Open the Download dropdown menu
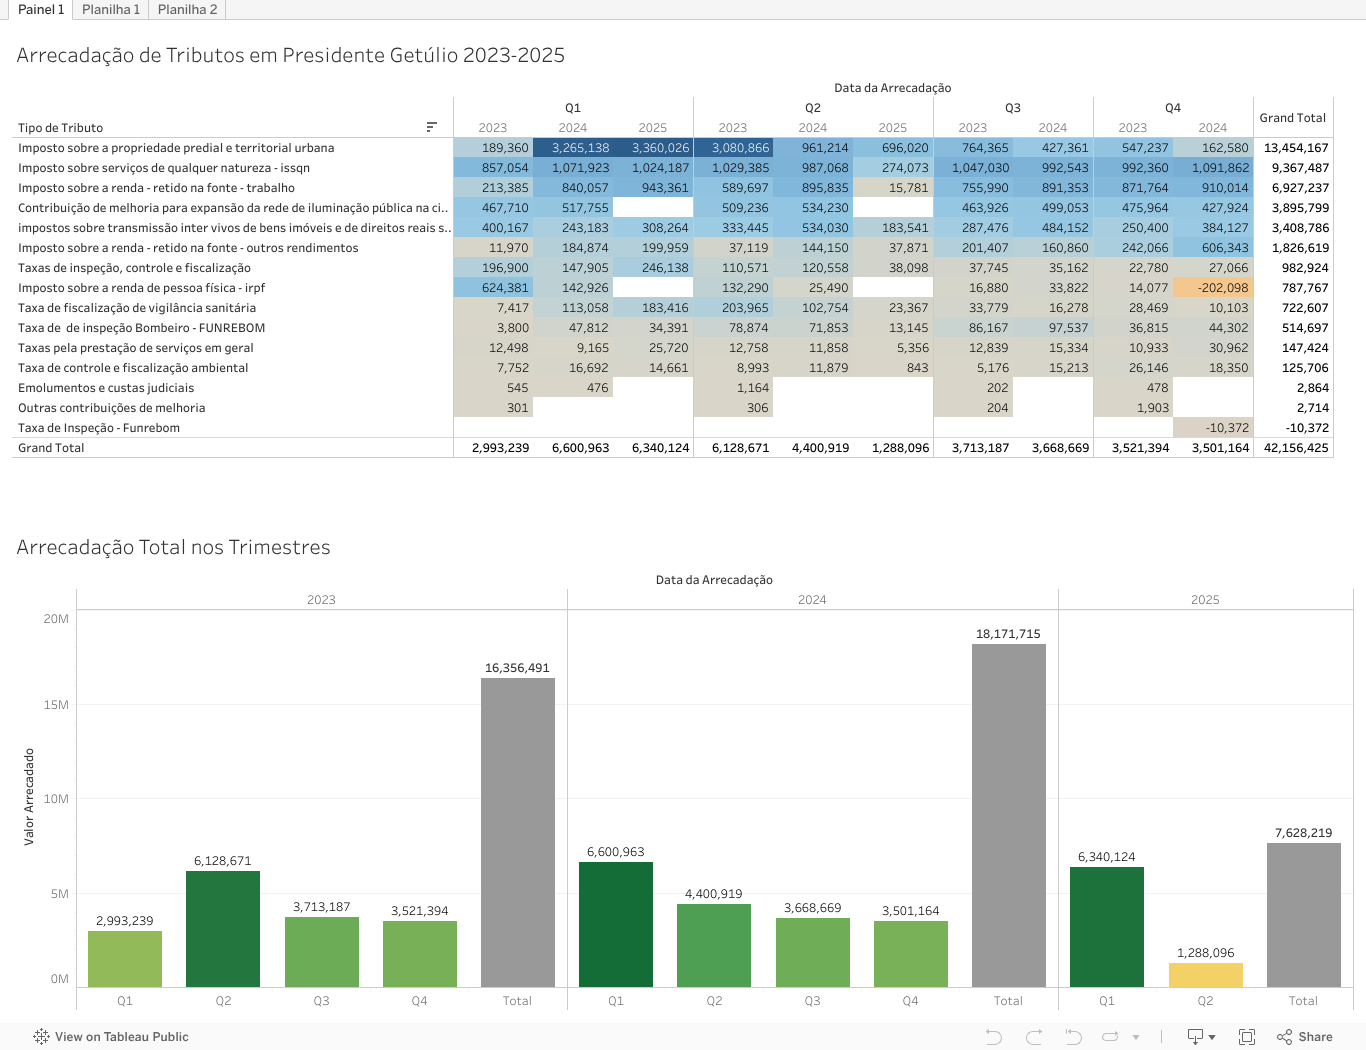The image size is (1366, 1050). [1200, 1037]
